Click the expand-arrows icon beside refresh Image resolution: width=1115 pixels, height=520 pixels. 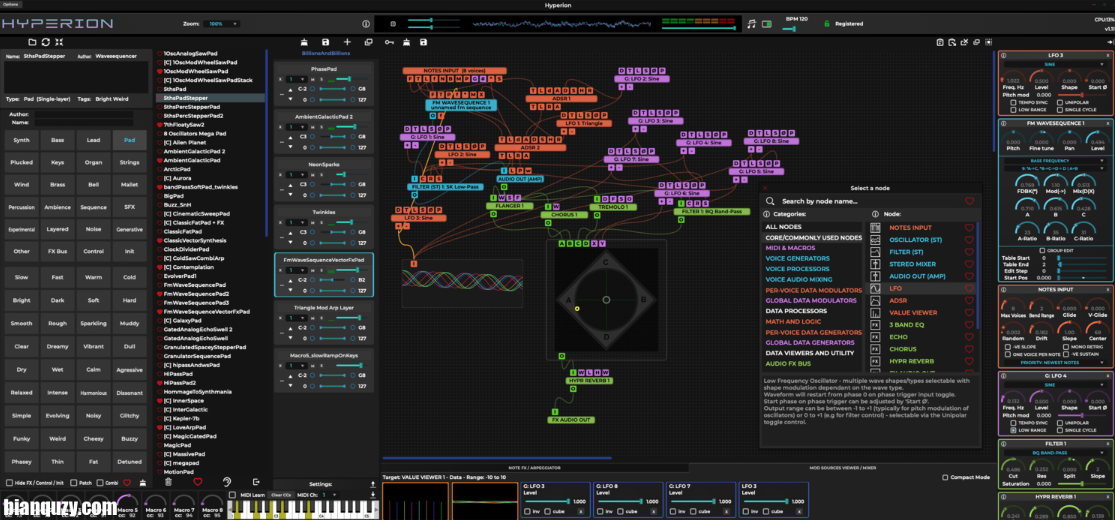tap(59, 42)
